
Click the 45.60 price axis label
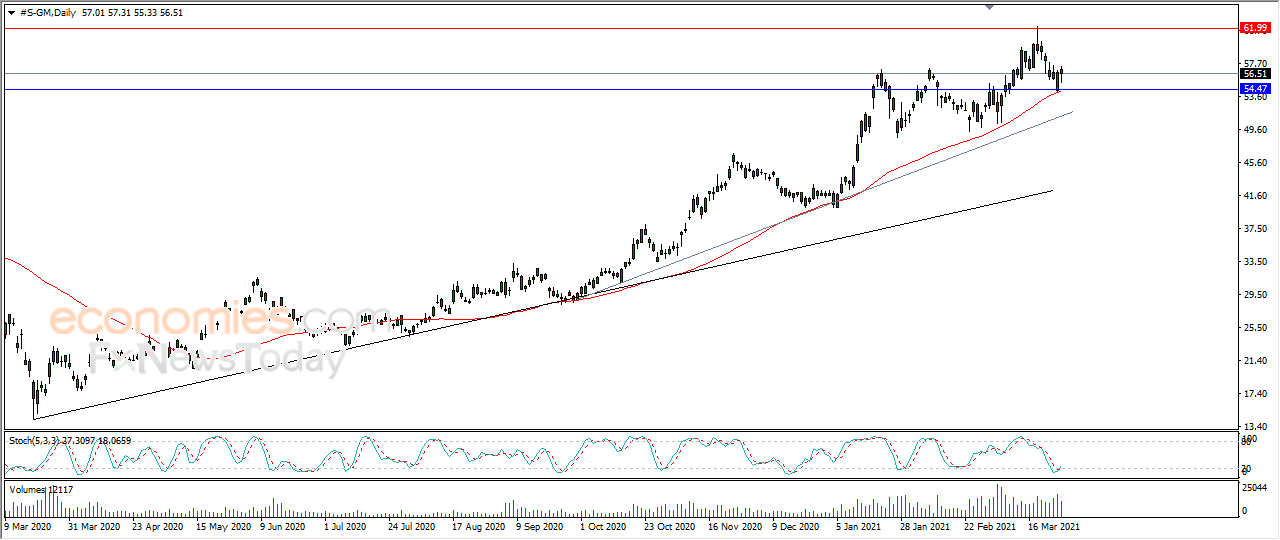click(1254, 162)
